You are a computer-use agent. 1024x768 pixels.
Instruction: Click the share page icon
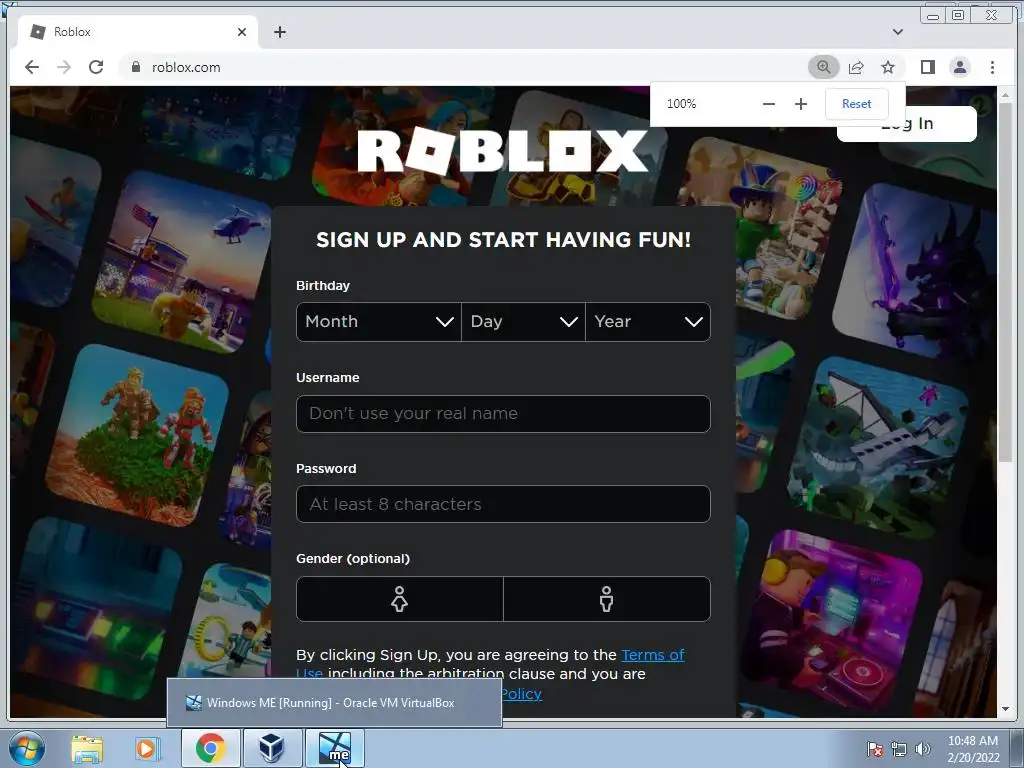click(856, 67)
